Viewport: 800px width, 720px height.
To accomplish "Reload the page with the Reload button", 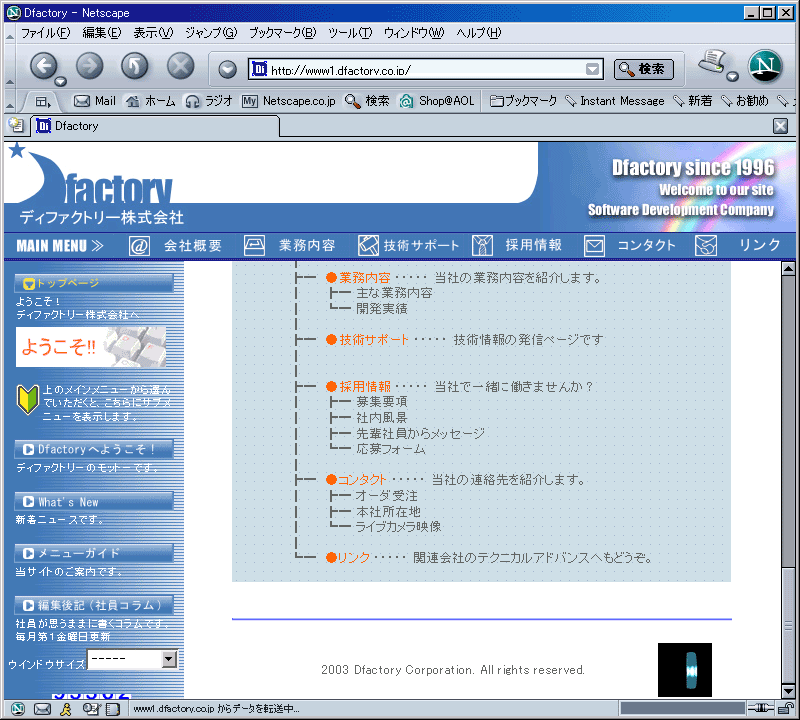I will (135, 66).
